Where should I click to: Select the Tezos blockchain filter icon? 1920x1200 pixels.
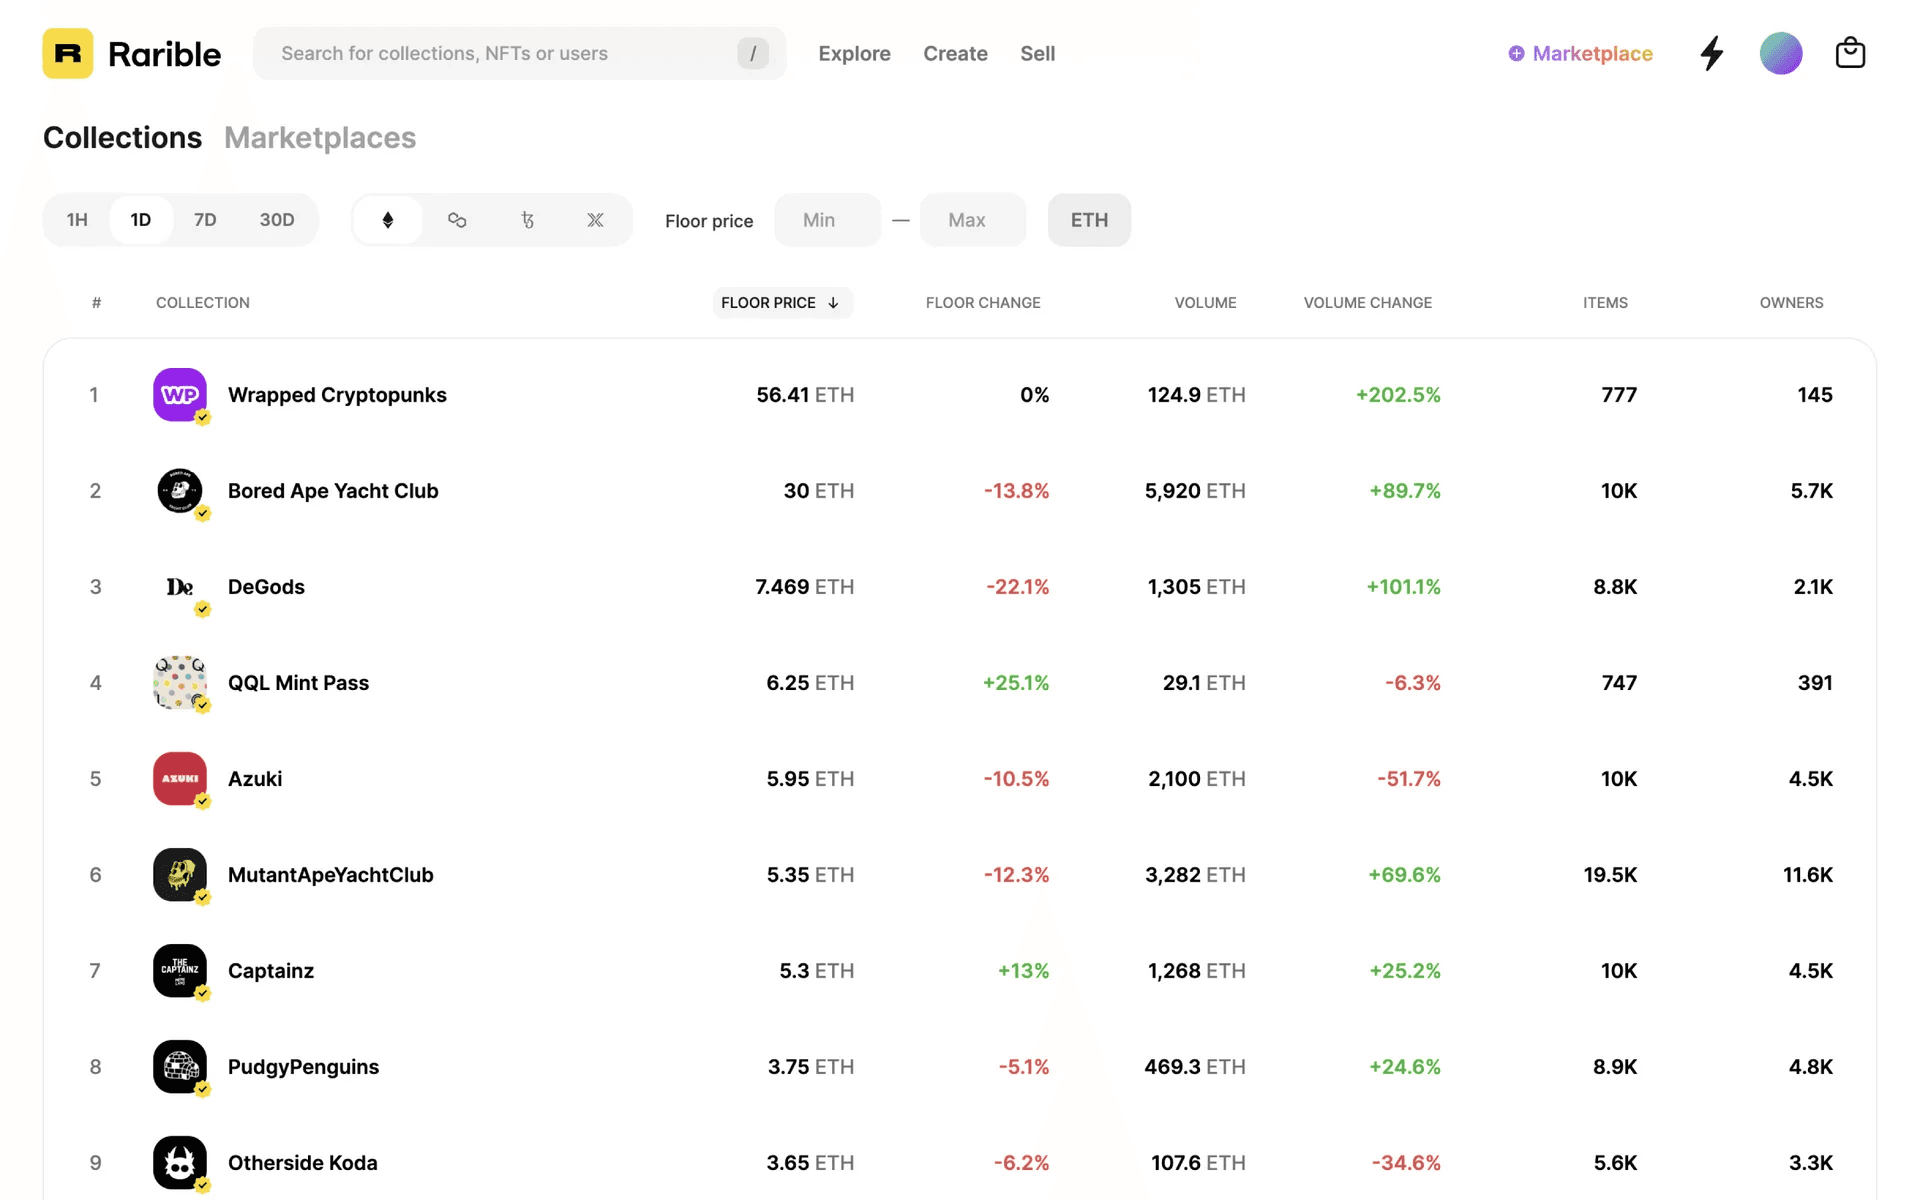tap(527, 220)
